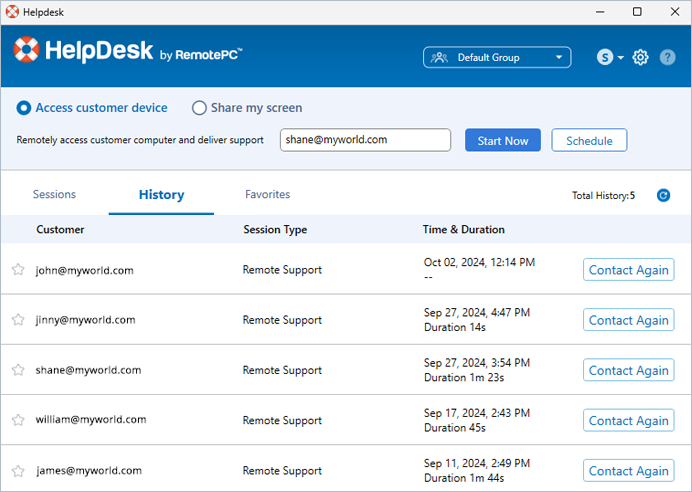
Task: Select Access customer device option
Action: tap(25, 108)
